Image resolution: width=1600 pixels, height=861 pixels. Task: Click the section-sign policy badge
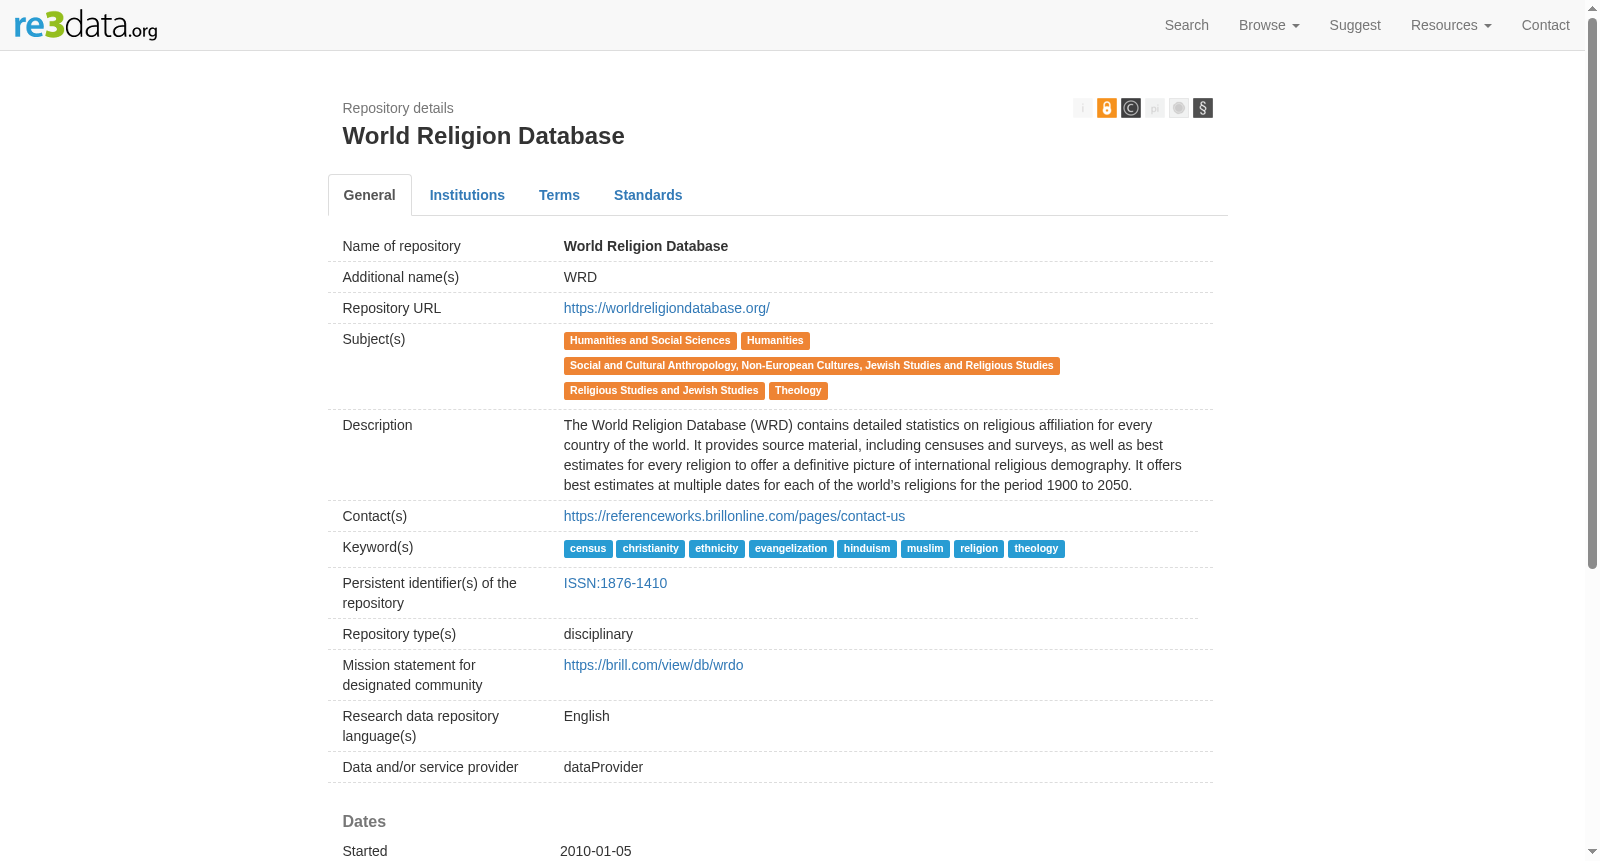coord(1203,108)
